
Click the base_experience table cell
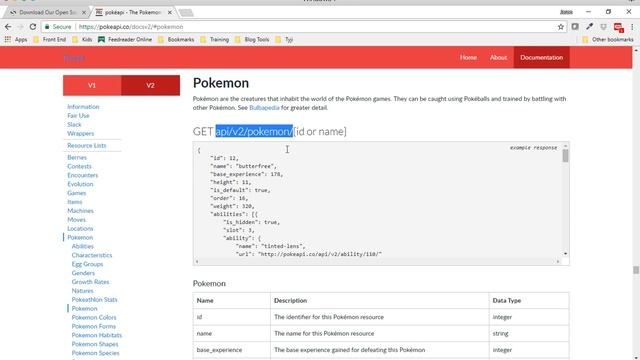(x=231, y=350)
